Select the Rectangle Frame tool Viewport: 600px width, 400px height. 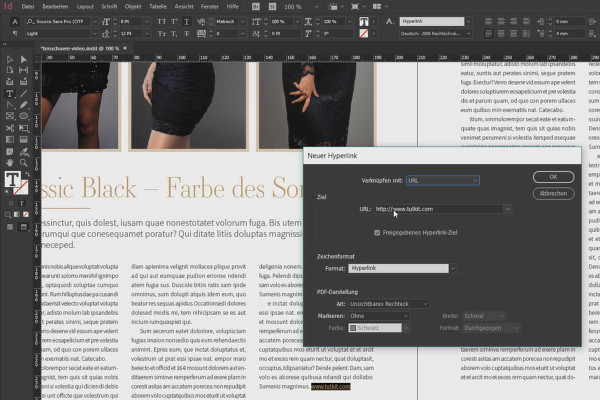pos(10,116)
